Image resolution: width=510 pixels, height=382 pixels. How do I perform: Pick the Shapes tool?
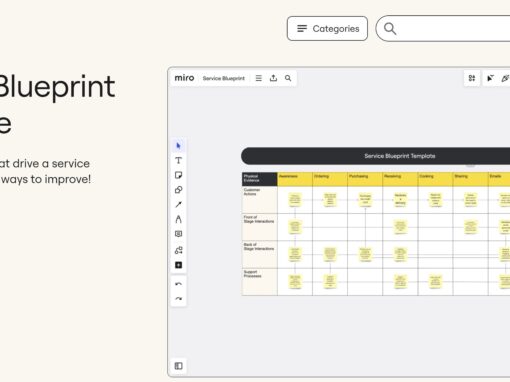178,190
